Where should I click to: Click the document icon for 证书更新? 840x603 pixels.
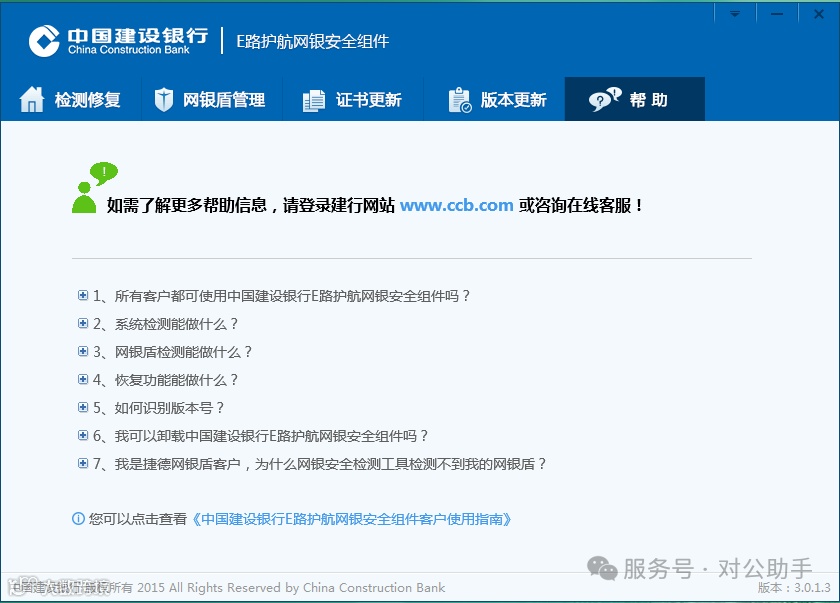[x=314, y=101]
